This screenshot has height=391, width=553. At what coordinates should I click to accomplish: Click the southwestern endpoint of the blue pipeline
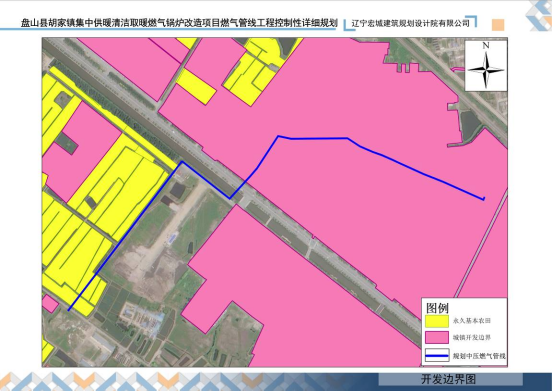pos(69,310)
